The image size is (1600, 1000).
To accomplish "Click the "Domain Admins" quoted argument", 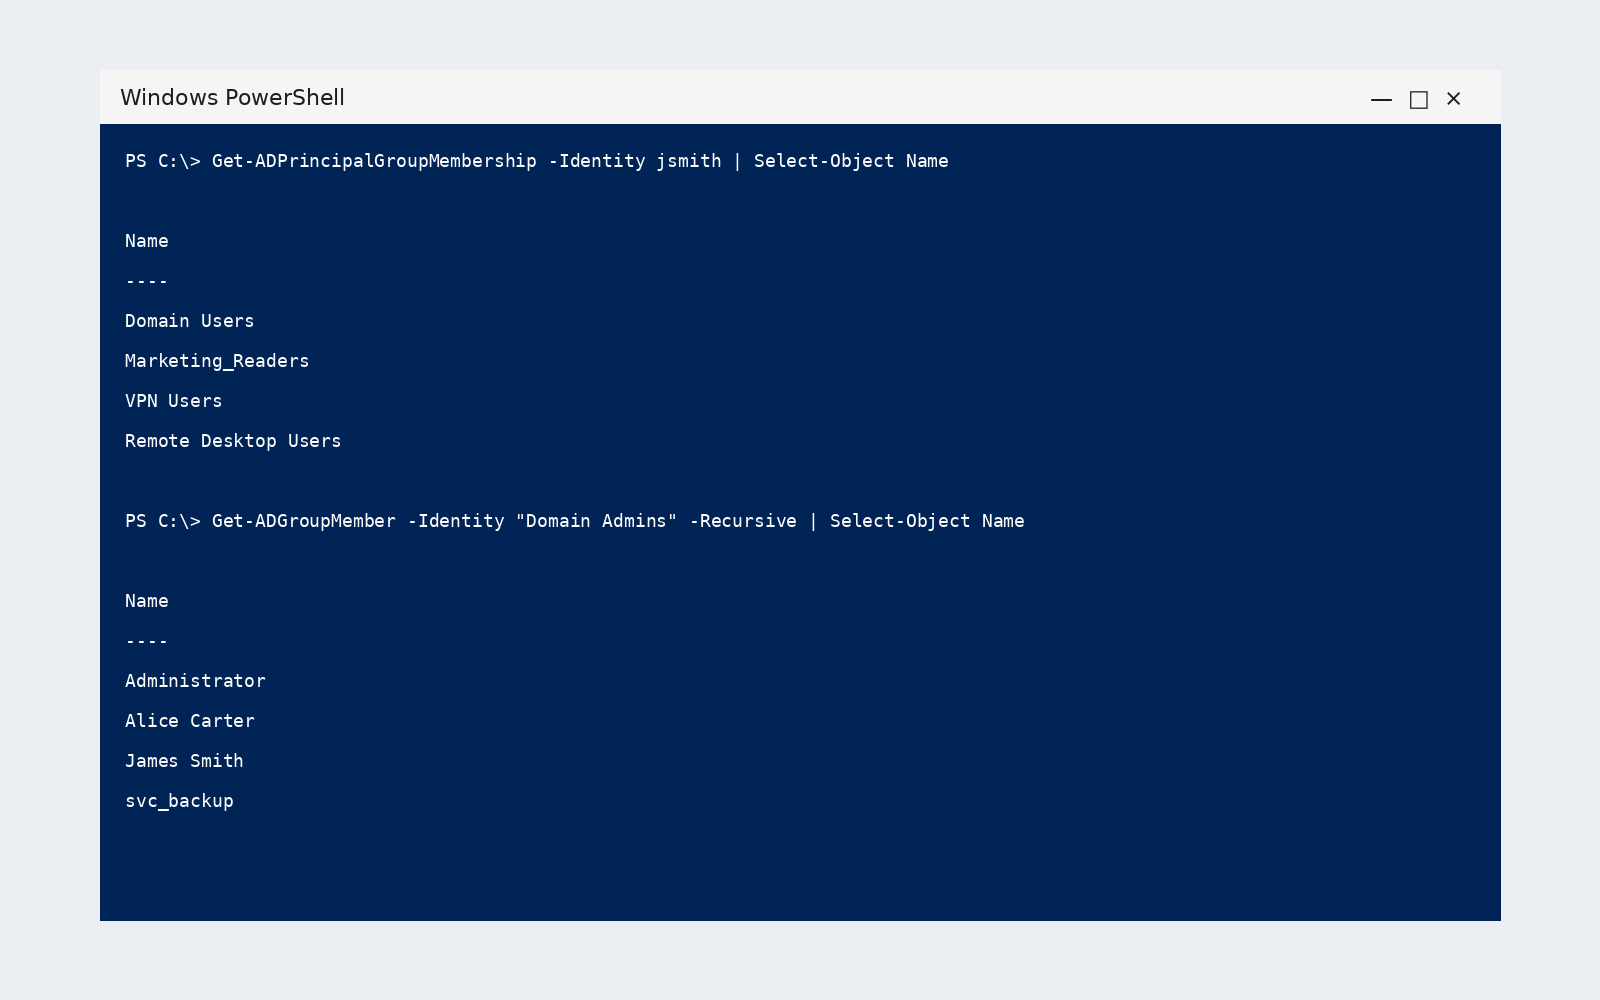I will [597, 521].
